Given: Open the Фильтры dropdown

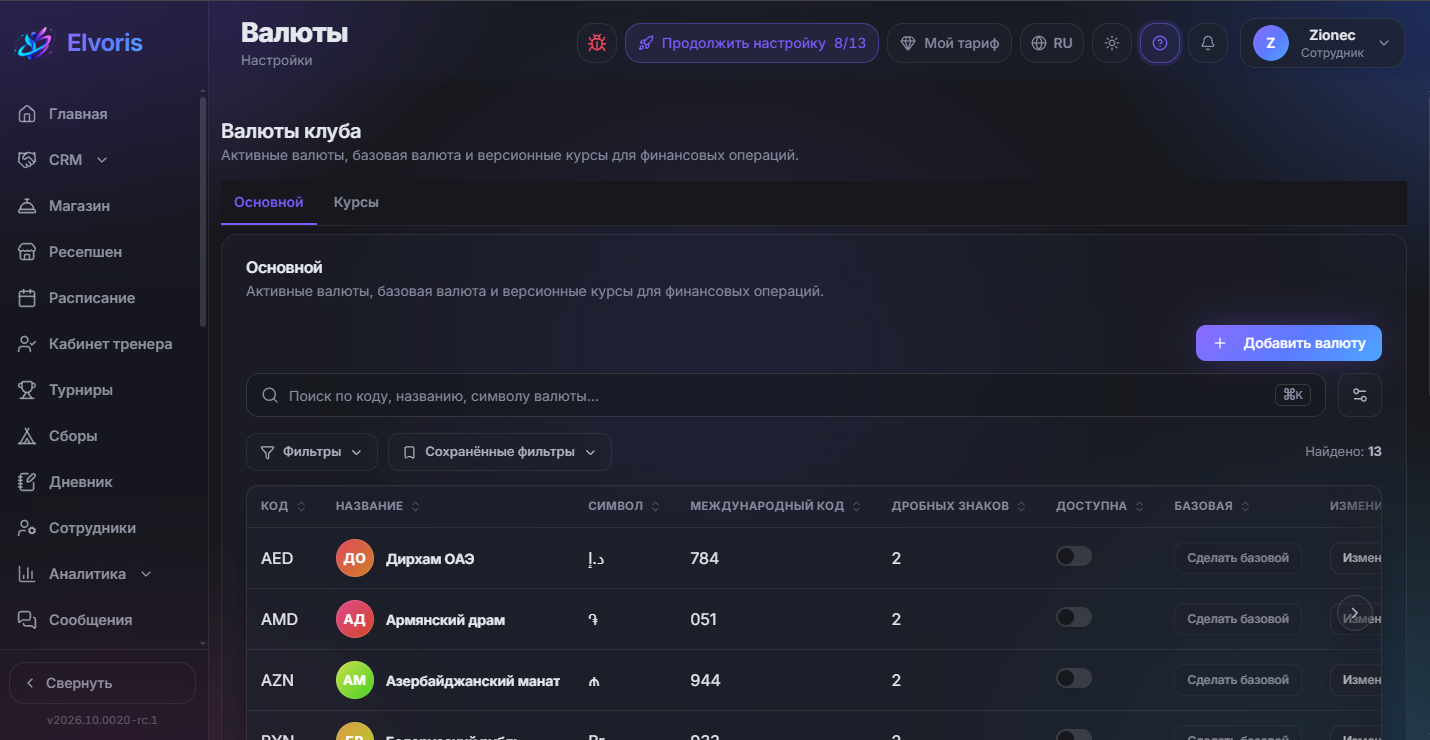Looking at the screenshot, I should pos(312,452).
